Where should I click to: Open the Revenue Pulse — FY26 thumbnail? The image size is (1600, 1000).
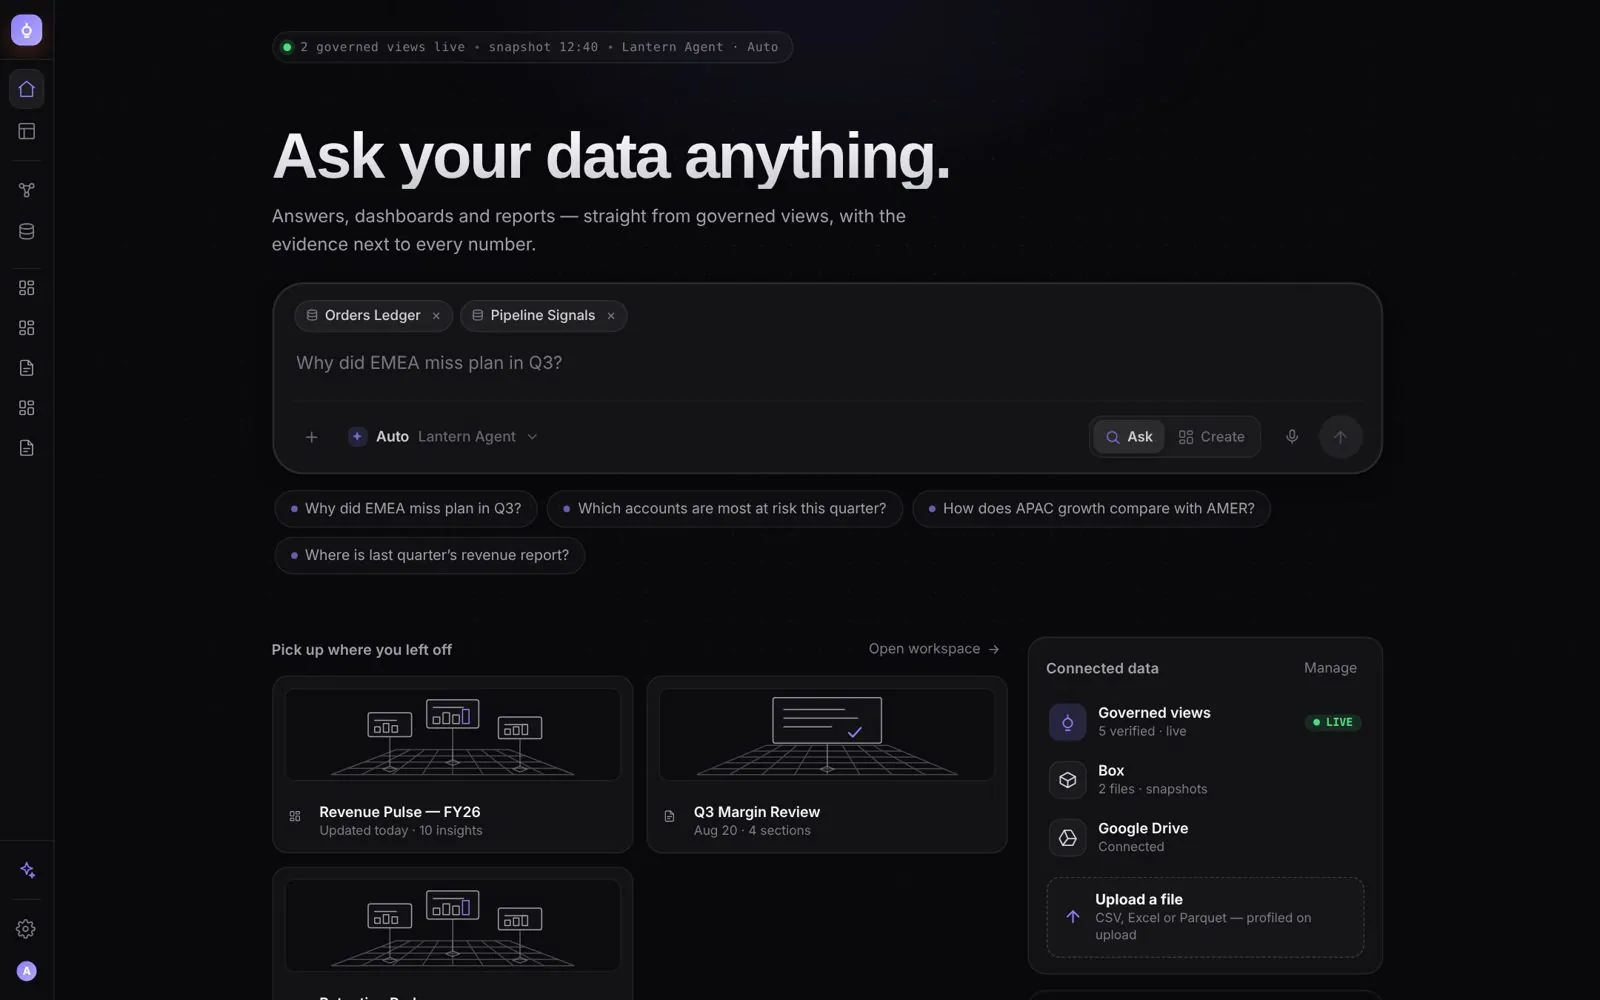coord(453,735)
